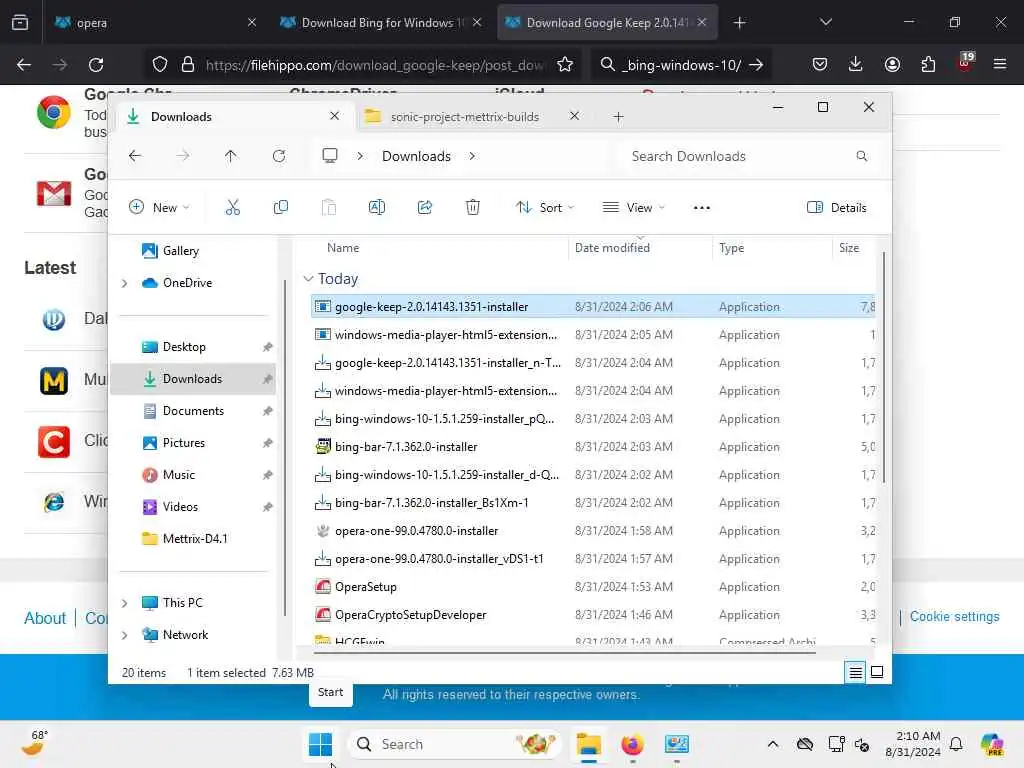The width and height of the screenshot is (1024, 768).
Task: Open Documents in the navigation pane
Action: pyautogui.click(x=193, y=411)
